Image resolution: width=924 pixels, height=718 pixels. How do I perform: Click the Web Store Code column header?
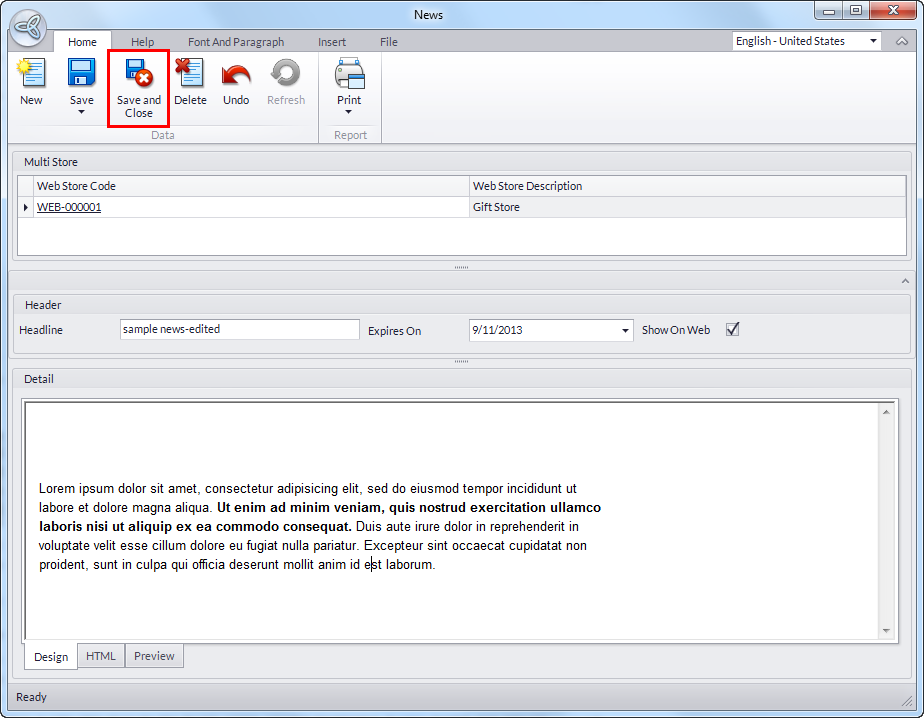pos(251,186)
